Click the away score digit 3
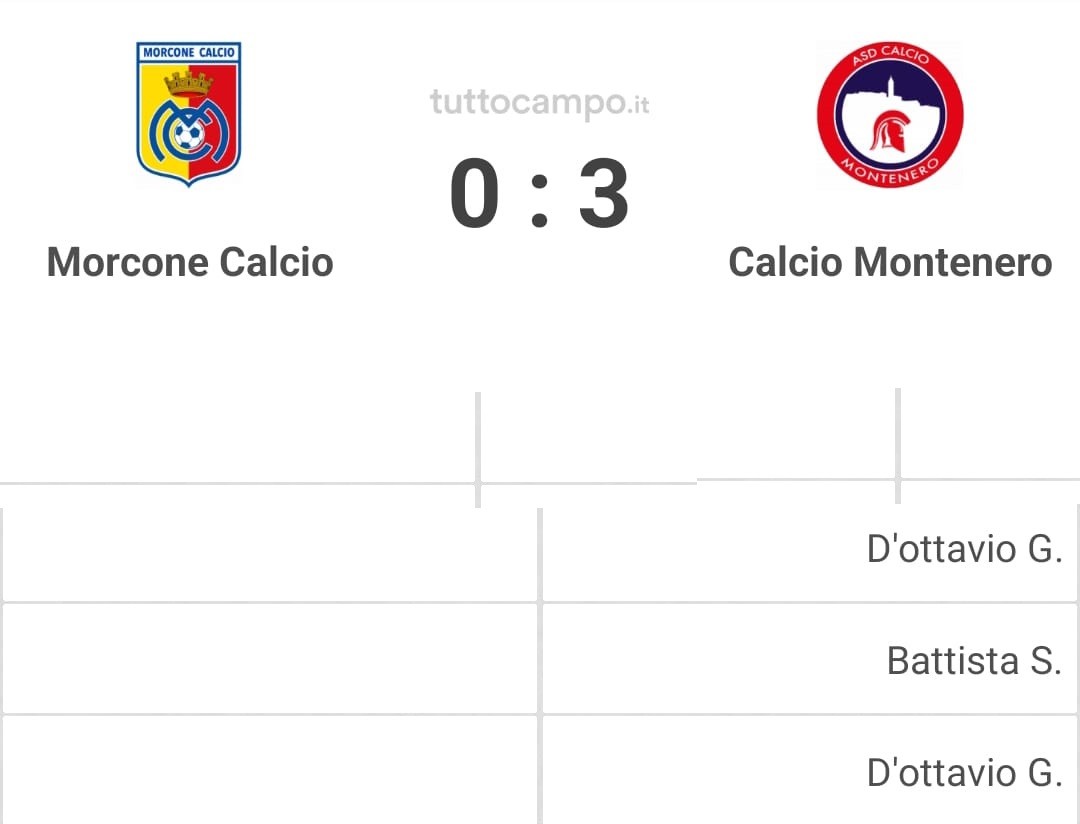The image size is (1080, 824). (603, 194)
